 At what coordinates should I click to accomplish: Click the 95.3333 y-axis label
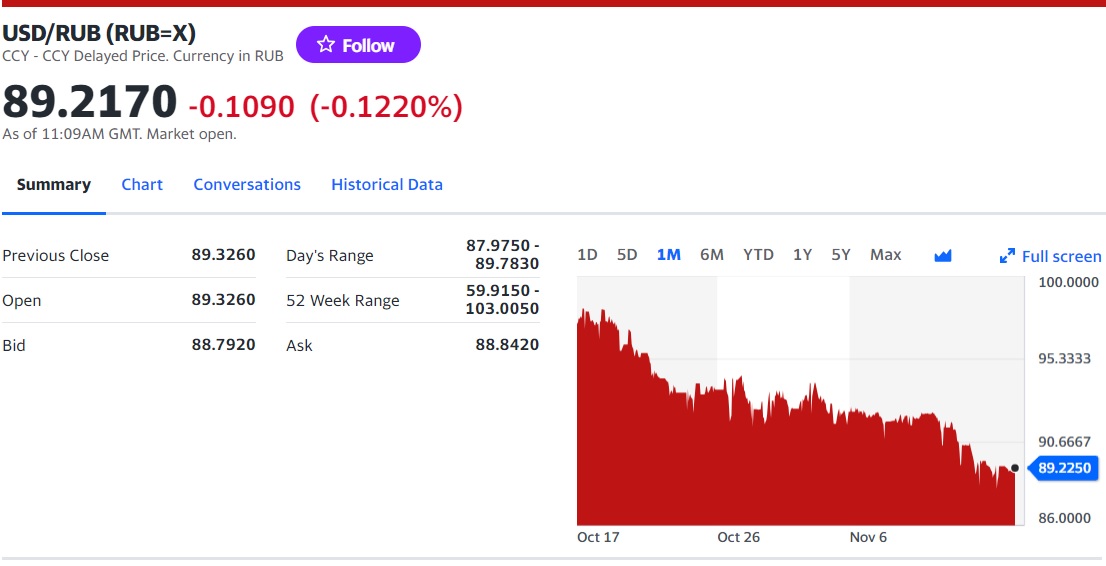[1064, 359]
